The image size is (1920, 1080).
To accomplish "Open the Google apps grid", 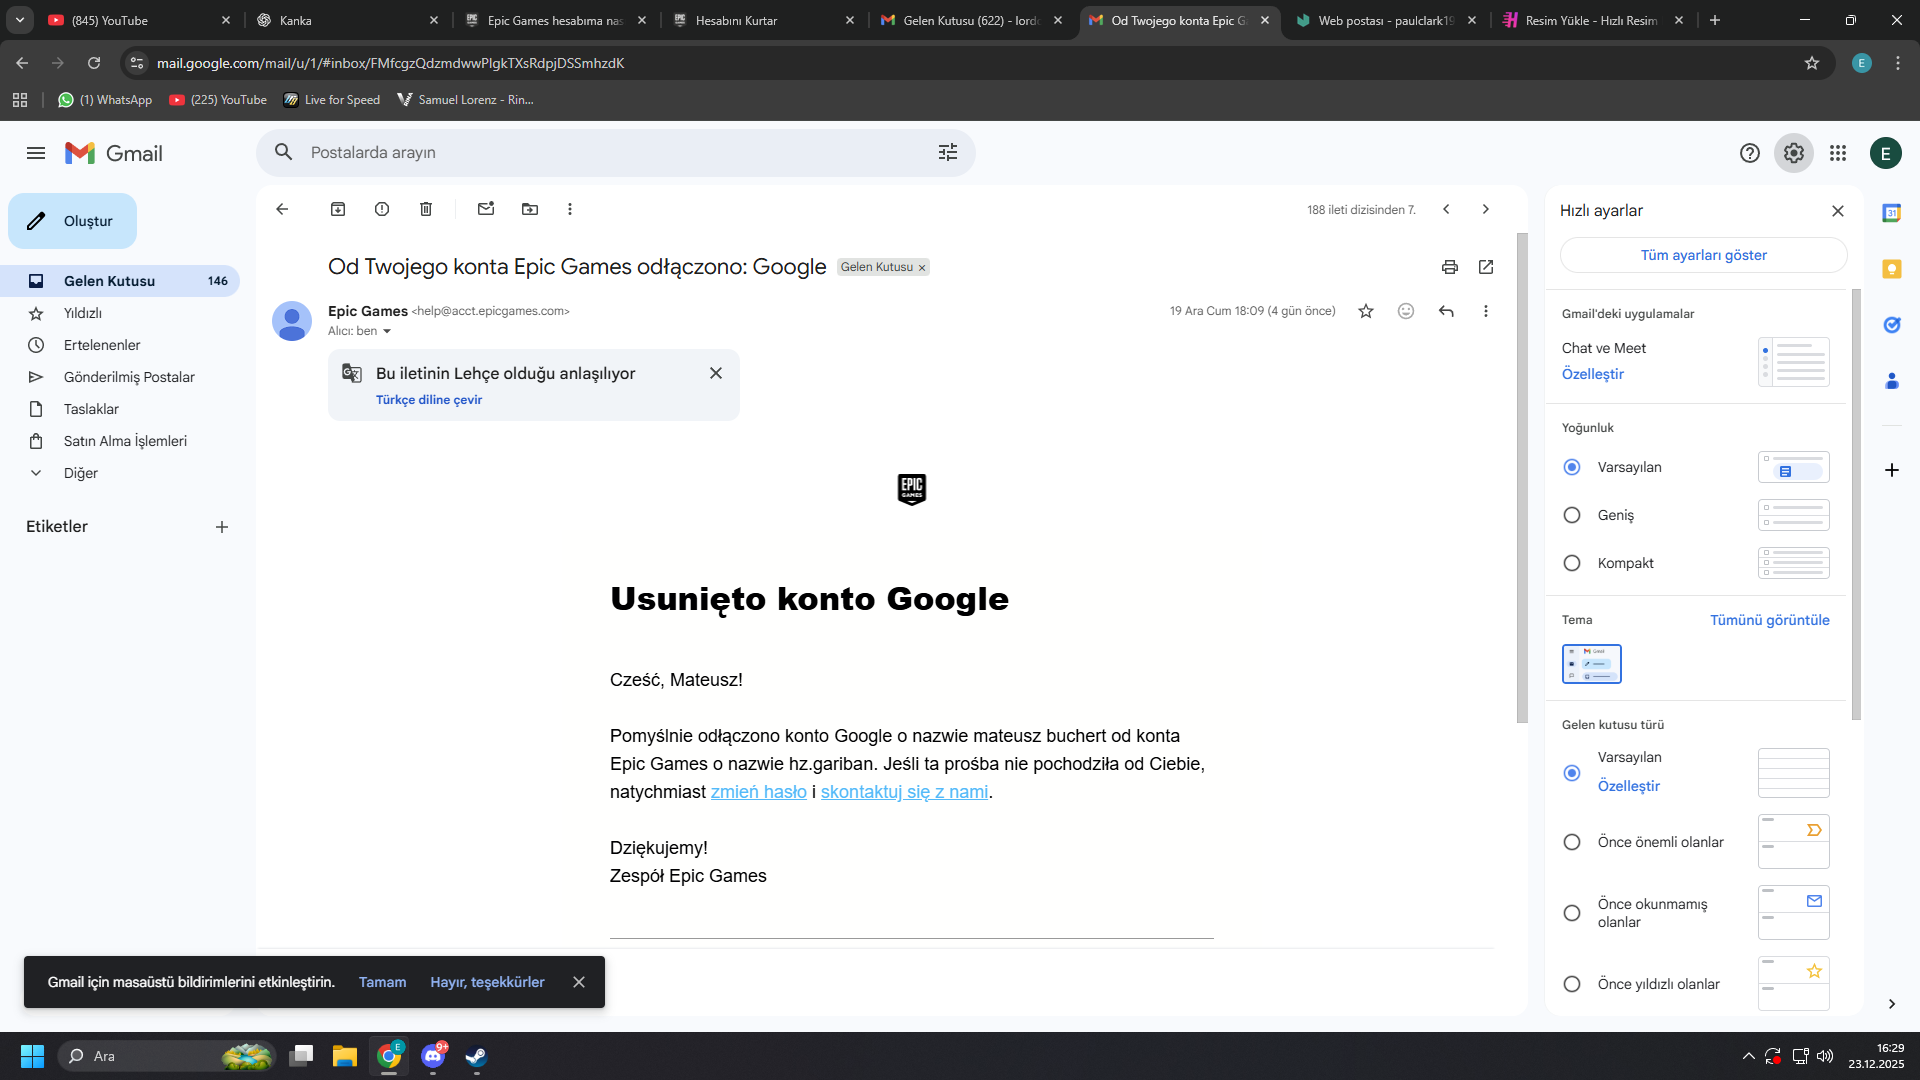I will click(1838, 153).
